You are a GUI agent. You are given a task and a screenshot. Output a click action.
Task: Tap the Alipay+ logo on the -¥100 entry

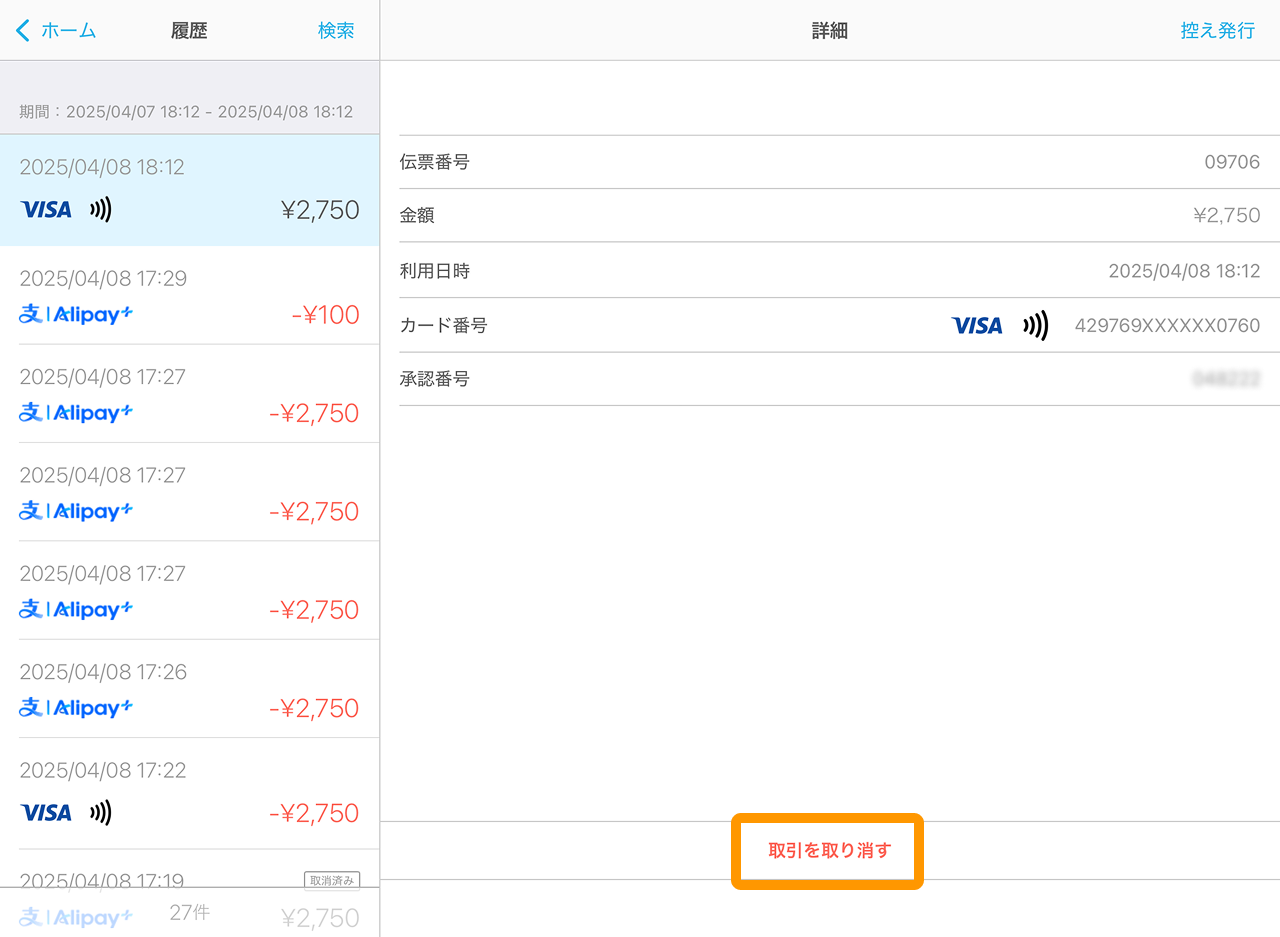point(76,315)
